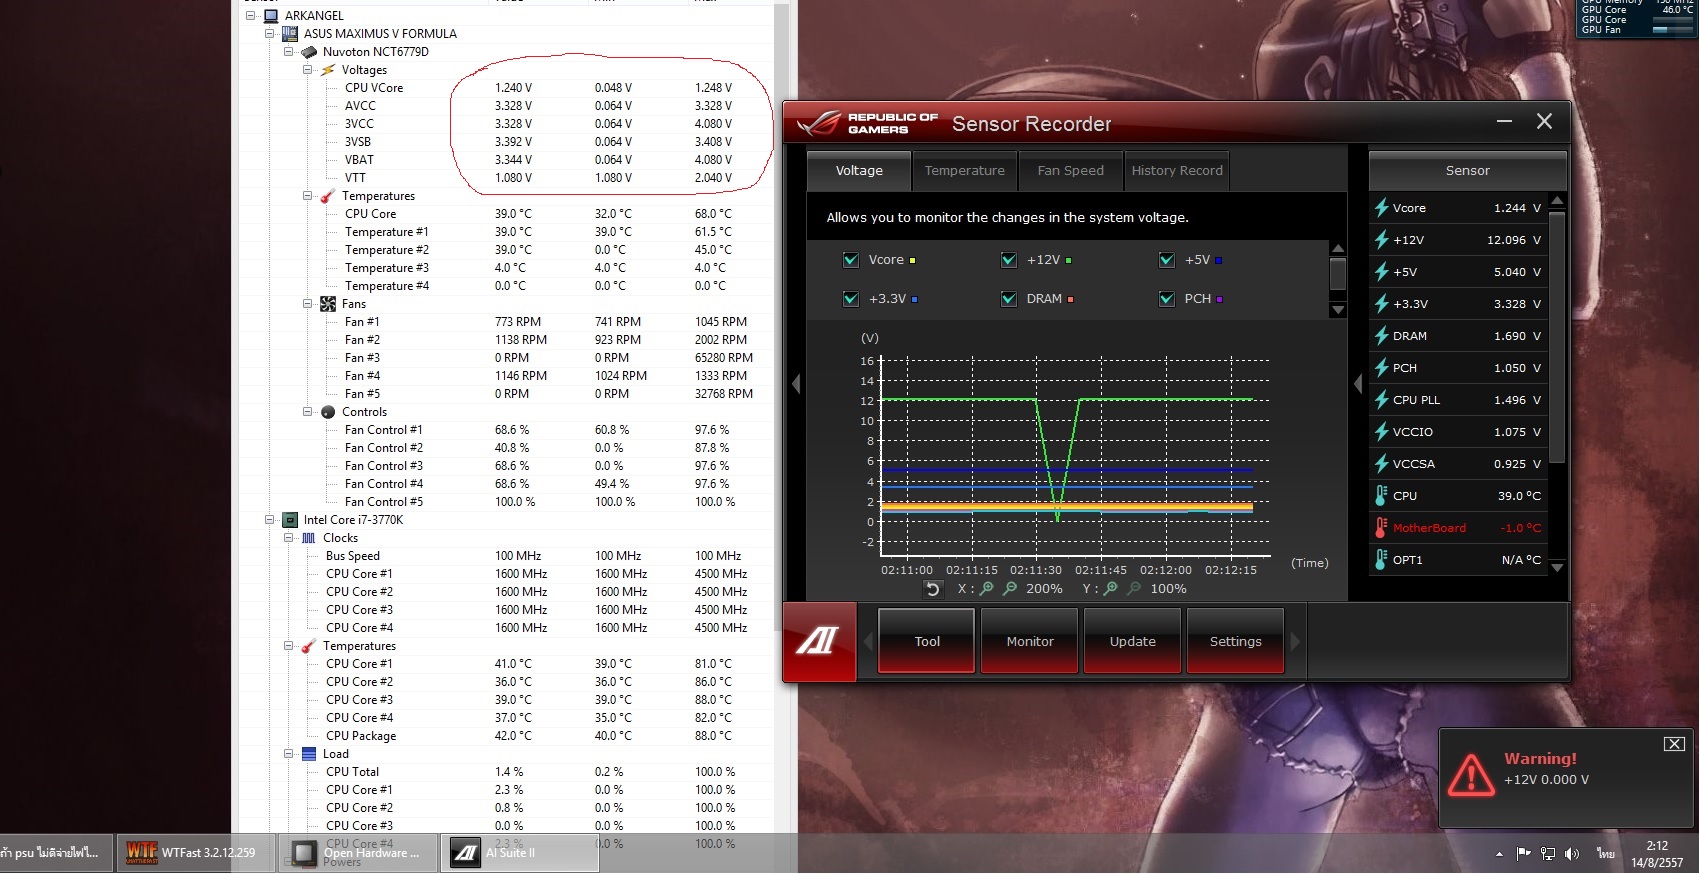The height and width of the screenshot is (874, 1700).
Task: Uncheck the +5V voltage checkbox
Action: tap(1167, 260)
